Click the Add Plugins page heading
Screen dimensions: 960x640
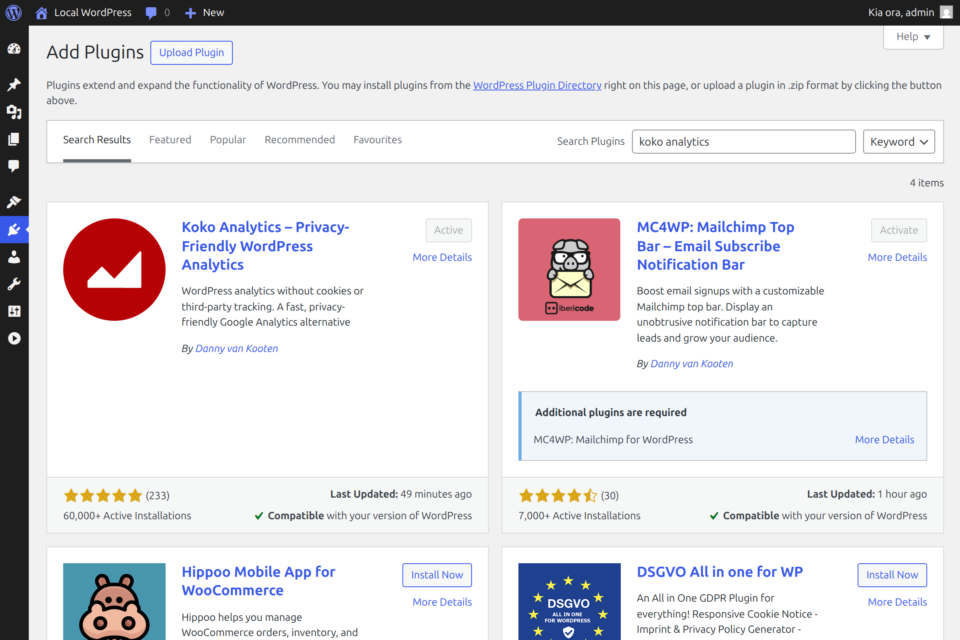pos(95,52)
